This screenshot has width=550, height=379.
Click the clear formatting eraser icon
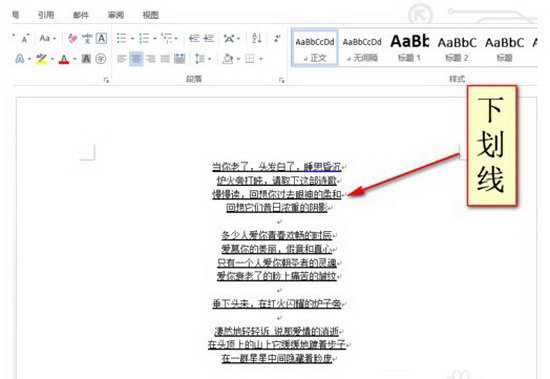point(73,38)
